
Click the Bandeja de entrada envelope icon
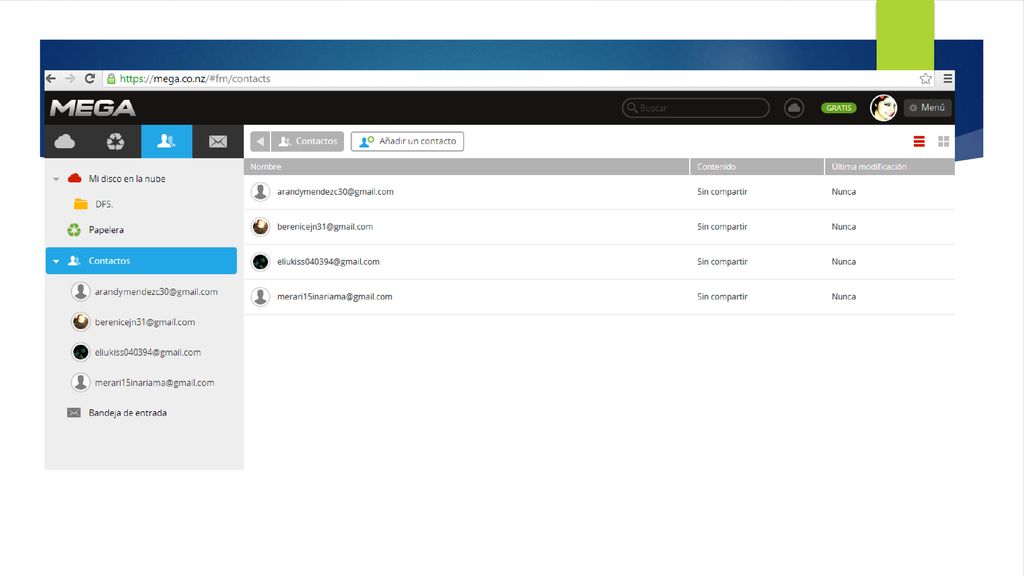(x=74, y=413)
